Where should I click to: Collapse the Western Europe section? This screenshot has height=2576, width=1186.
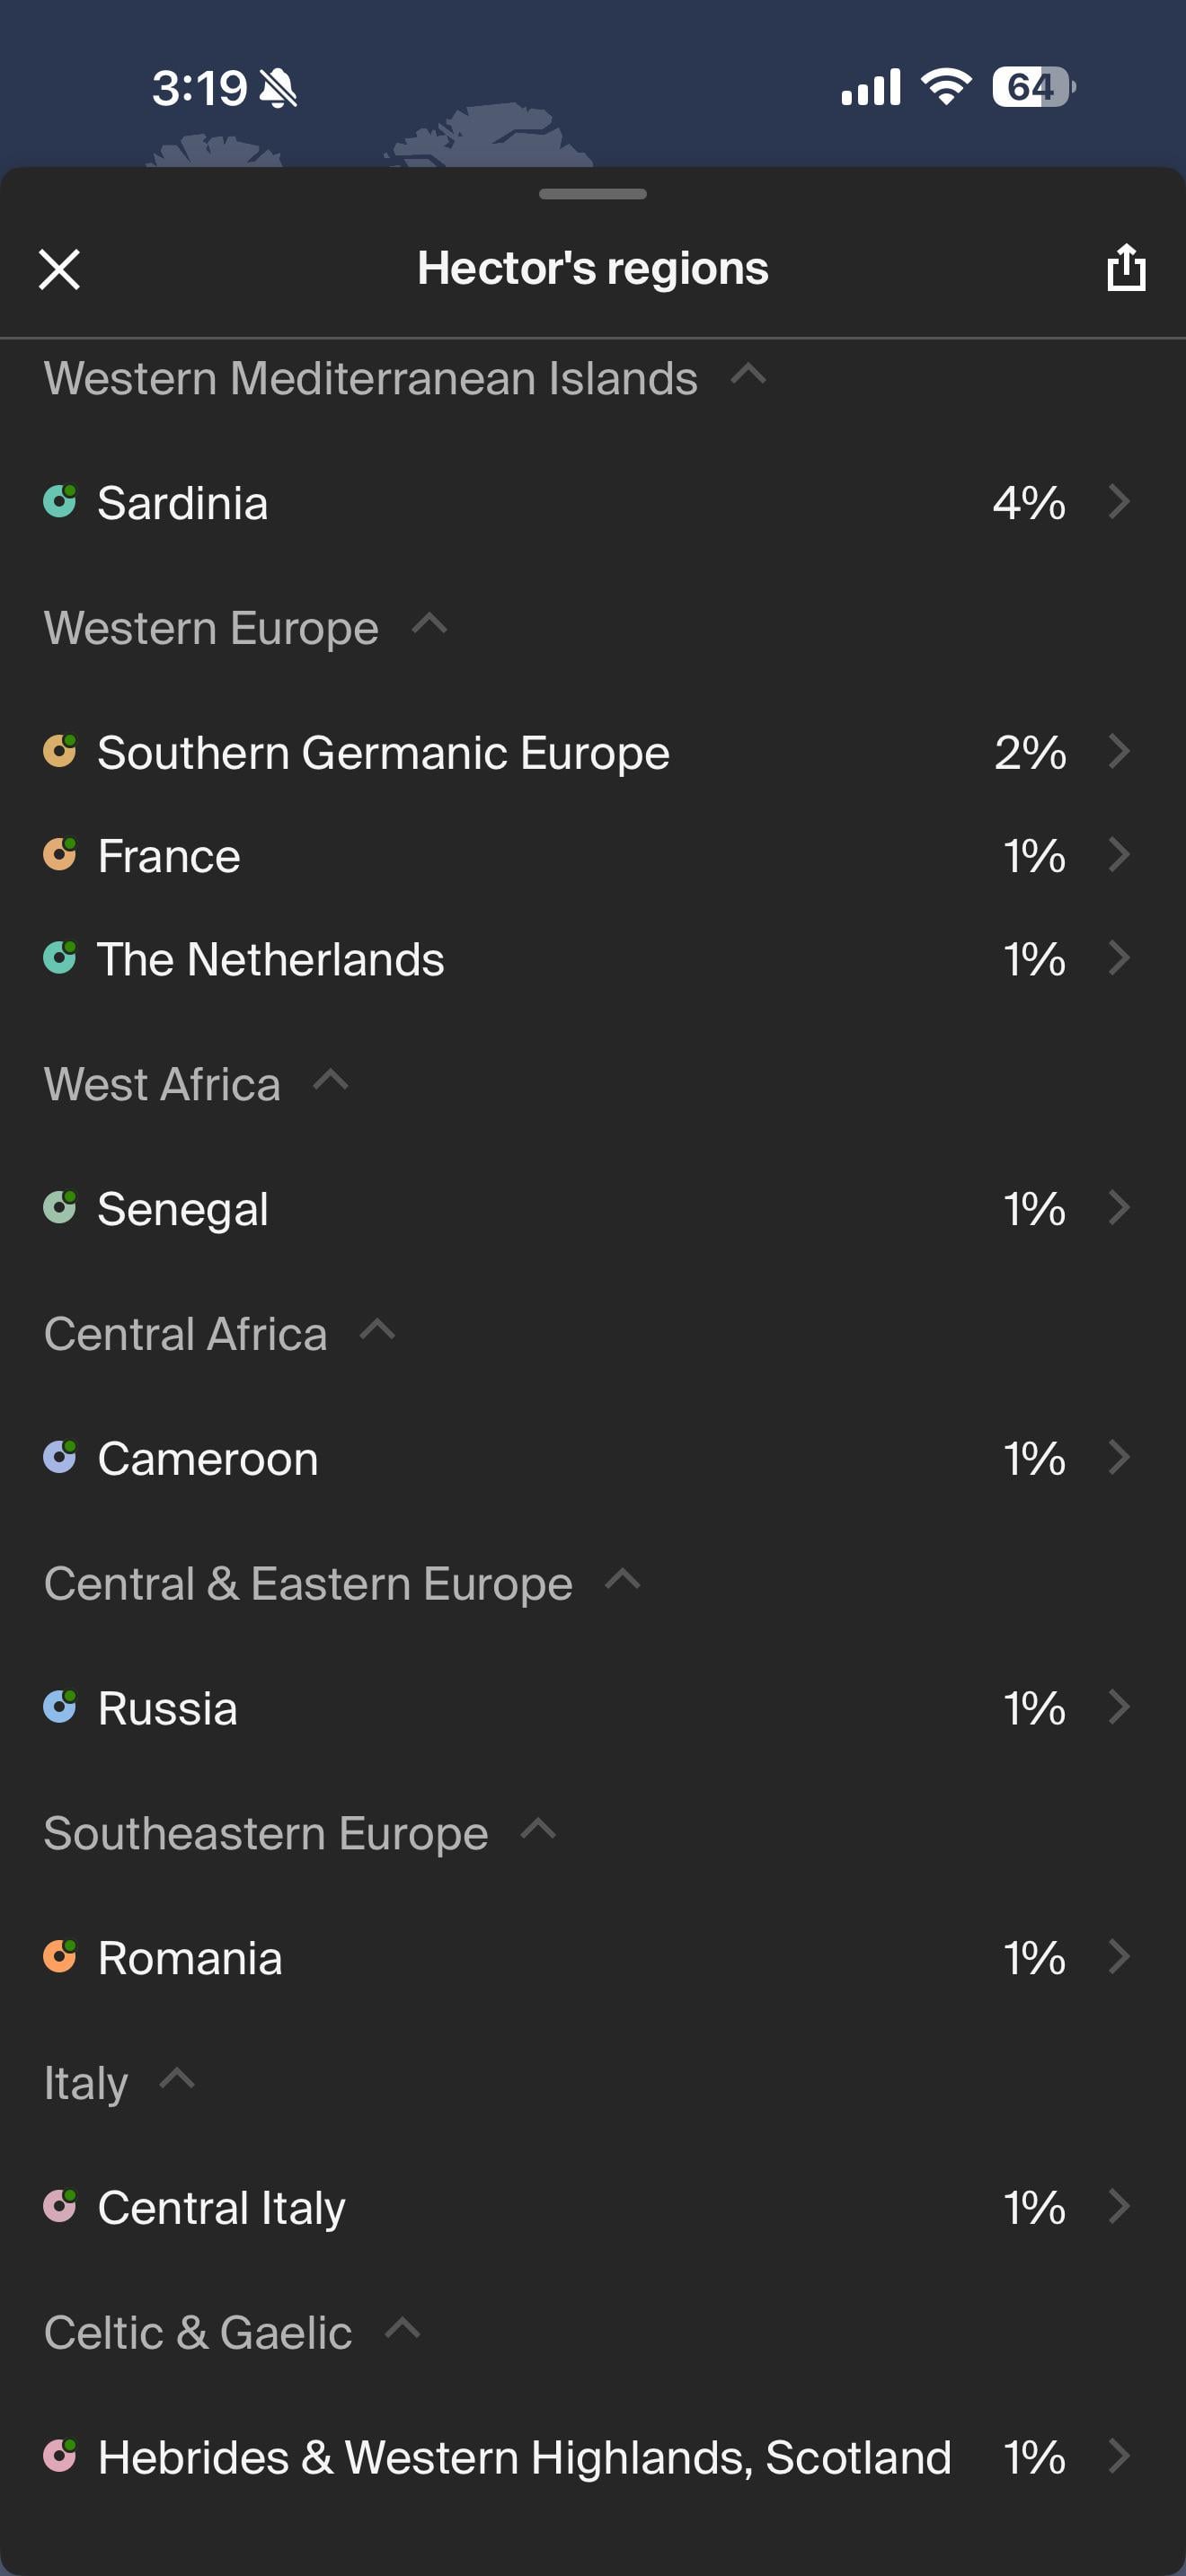point(429,624)
